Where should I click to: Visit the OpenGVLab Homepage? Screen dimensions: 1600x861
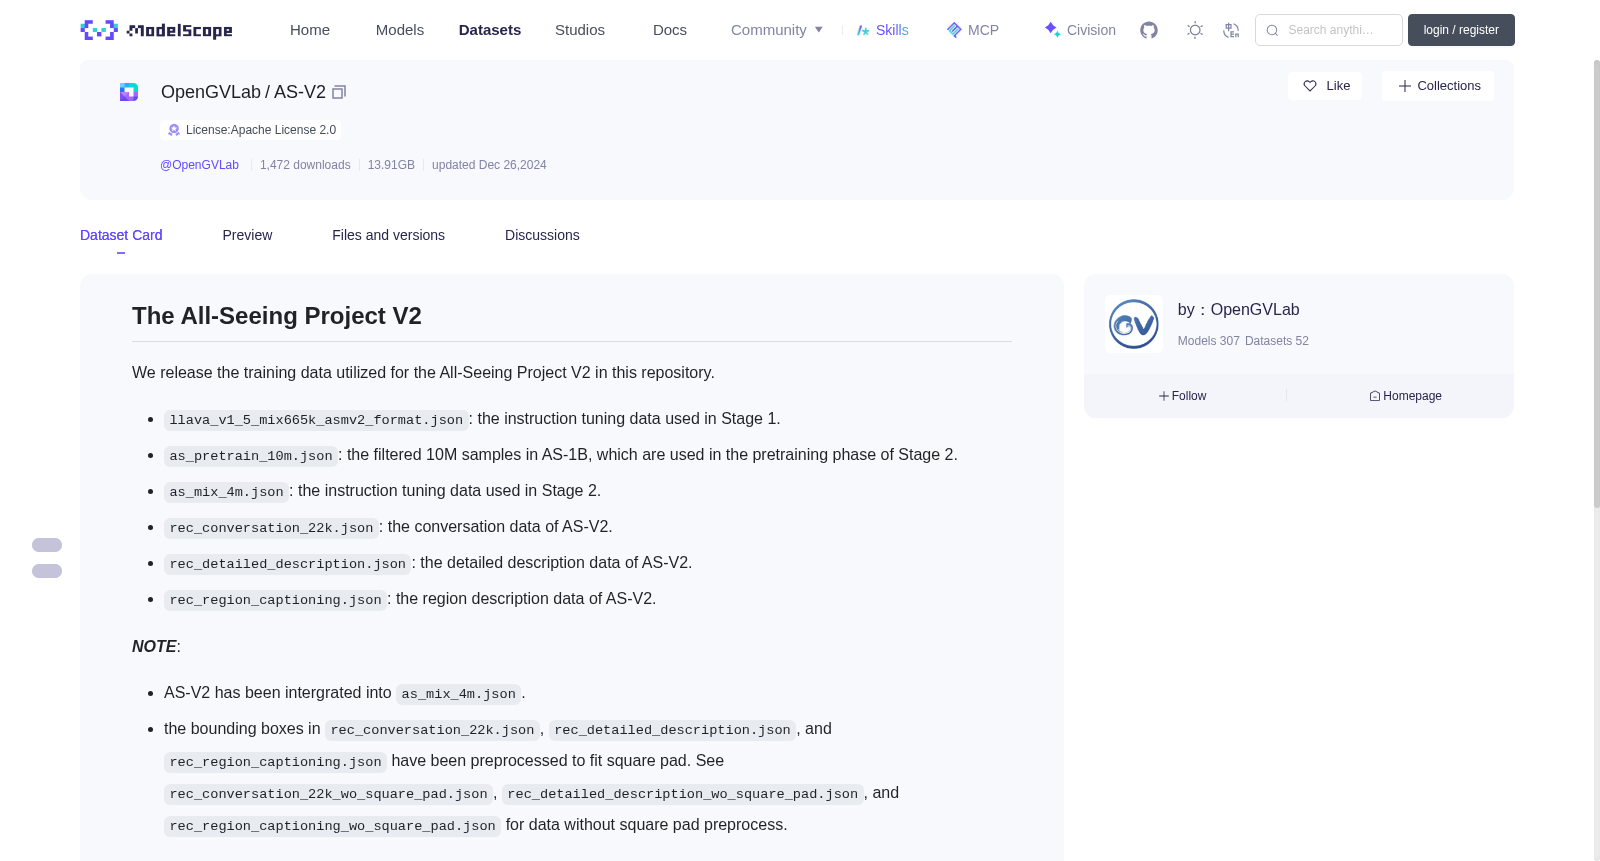click(x=1405, y=396)
